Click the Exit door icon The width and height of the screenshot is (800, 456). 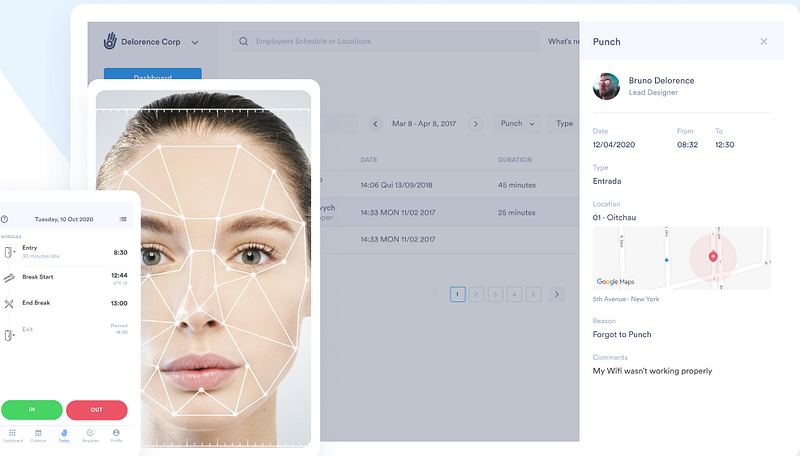coord(9,335)
